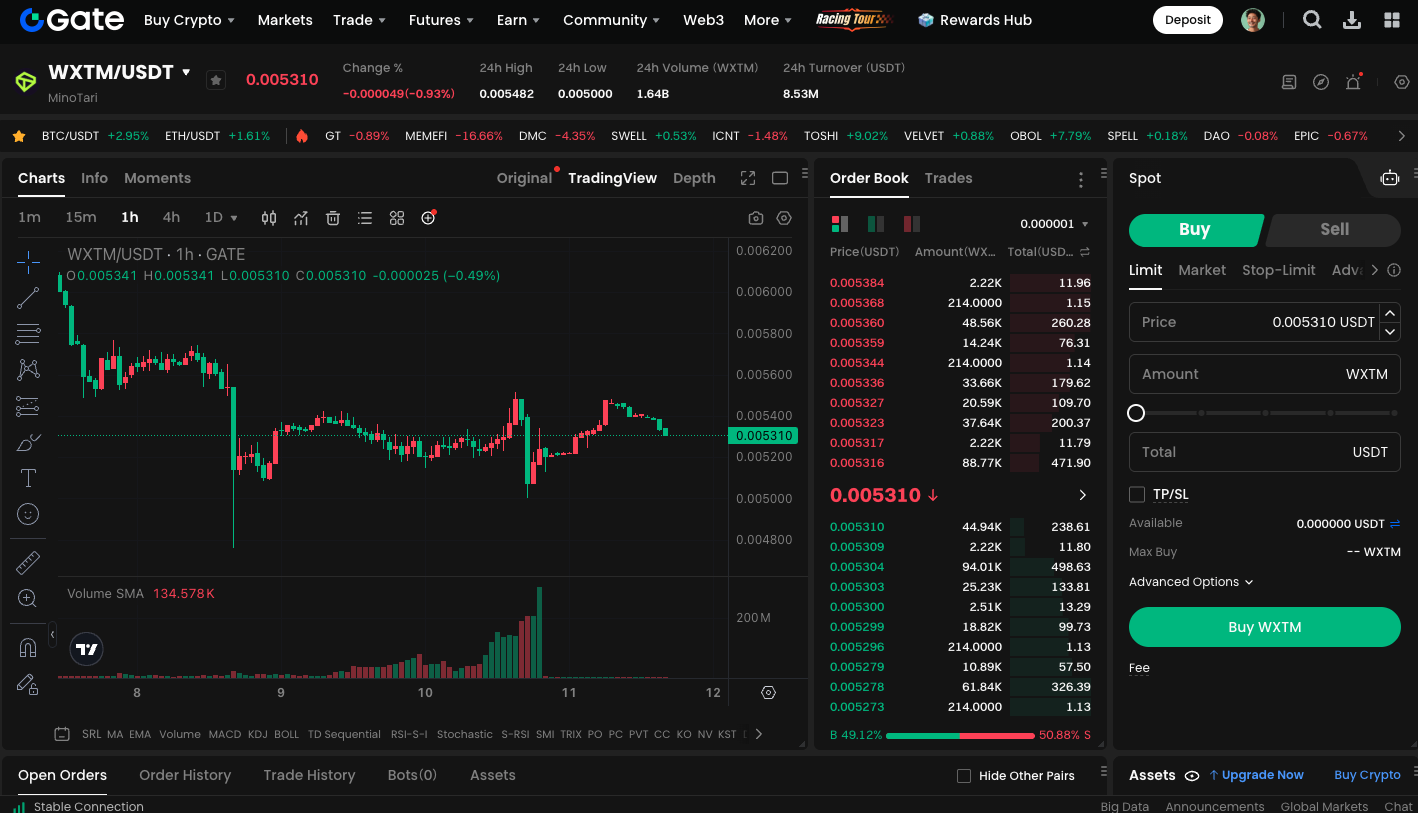The image size is (1418, 813).
Task: Toggle the lock all drawings tool
Action: tap(28, 684)
